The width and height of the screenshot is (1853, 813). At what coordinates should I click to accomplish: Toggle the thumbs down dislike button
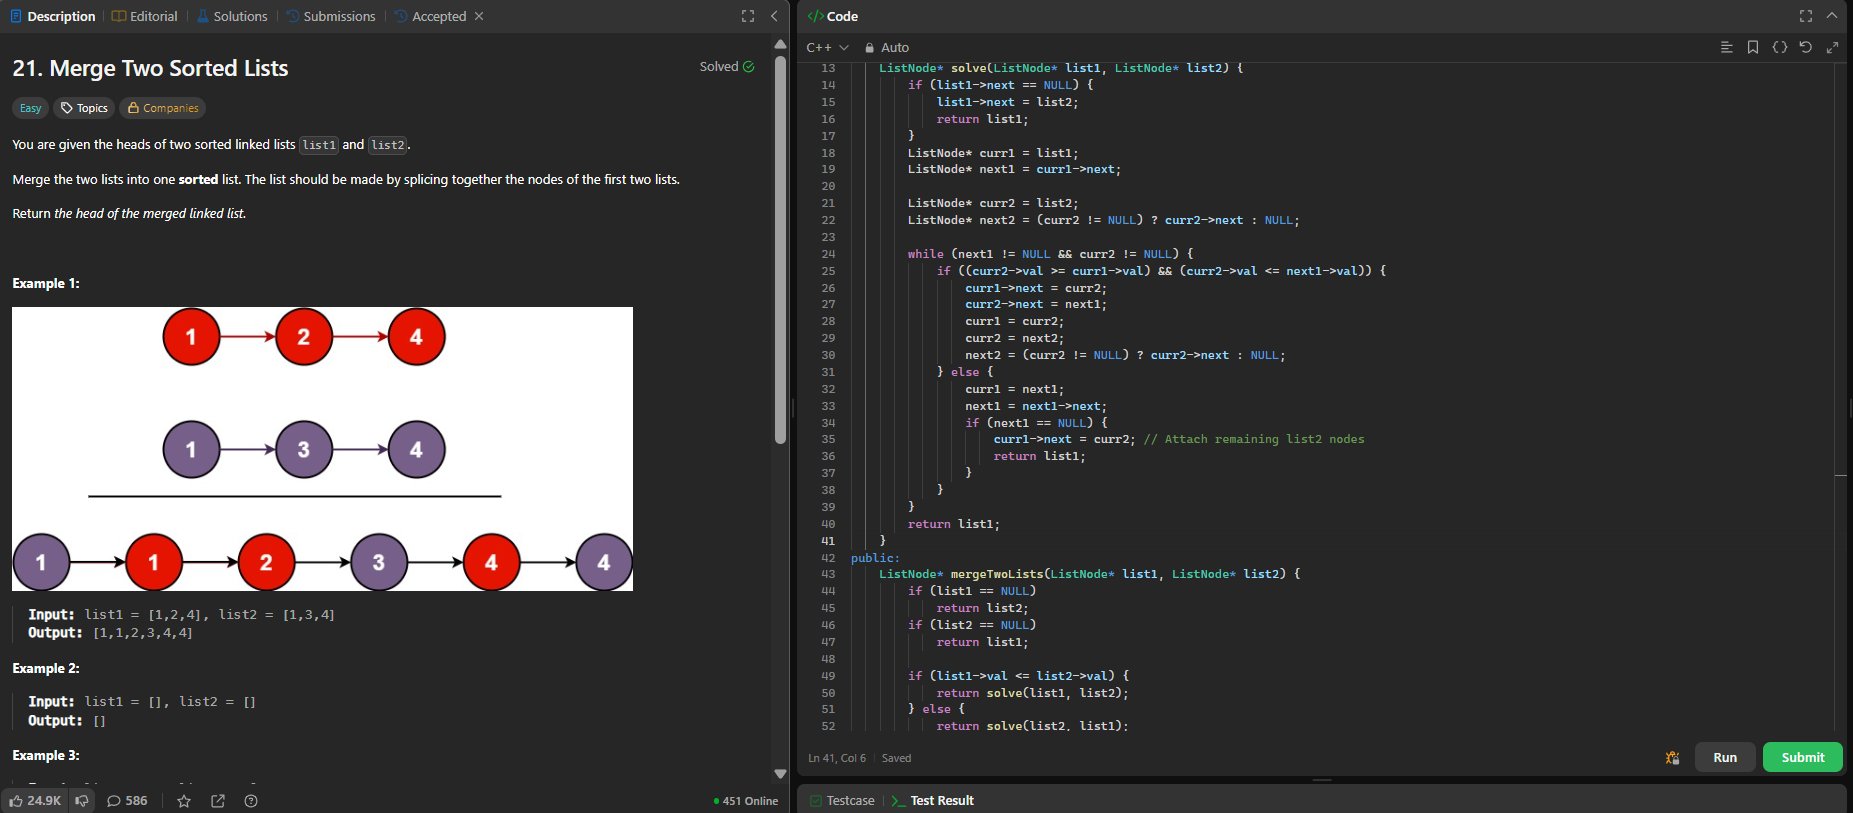[x=82, y=801]
